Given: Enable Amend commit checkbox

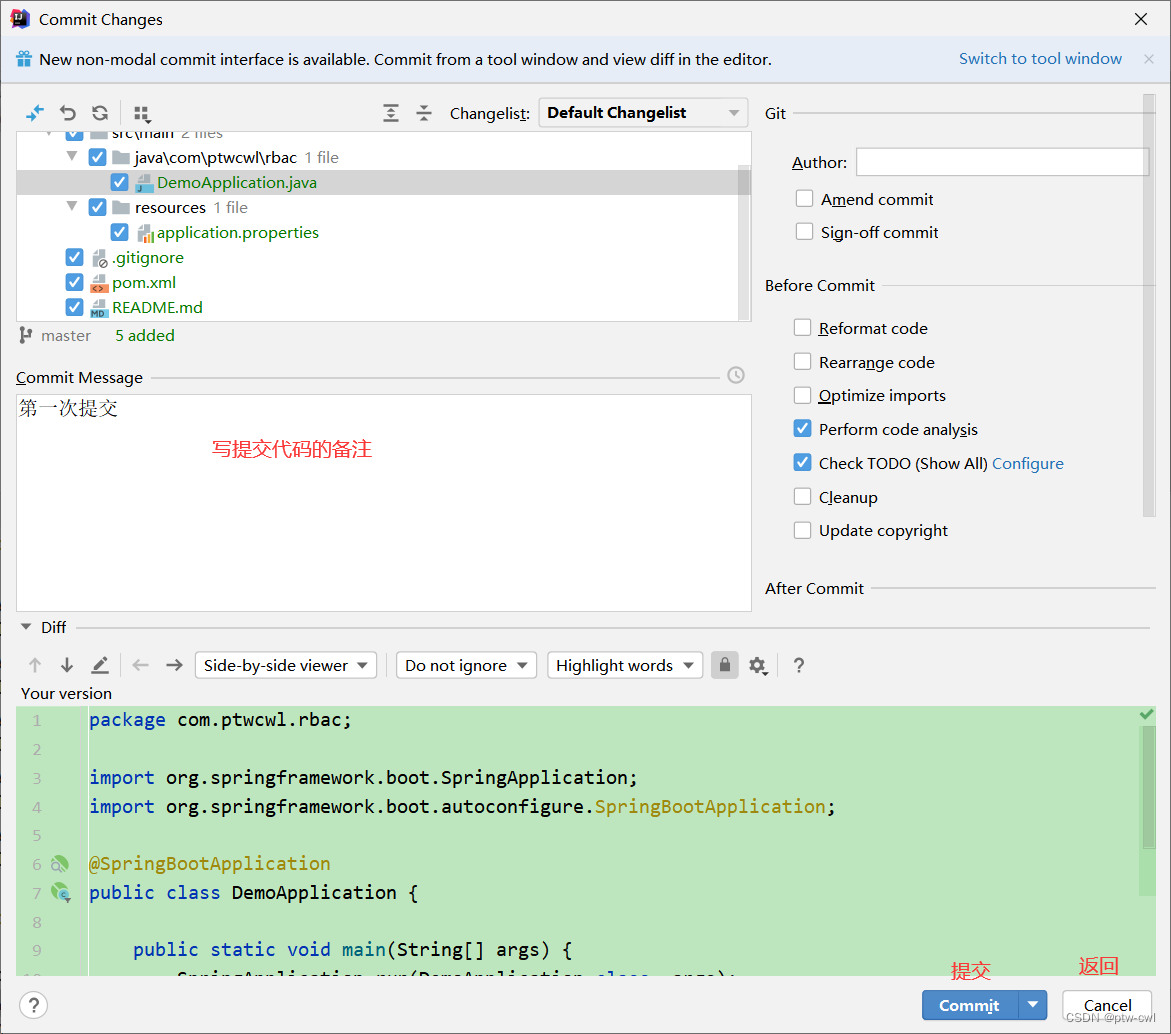Looking at the screenshot, I should [804, 199].
